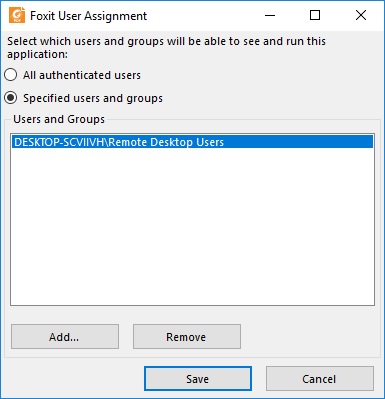Open the Add... users dialog
The width and height of the screenshot is (385, 399).
coord(65,337)
